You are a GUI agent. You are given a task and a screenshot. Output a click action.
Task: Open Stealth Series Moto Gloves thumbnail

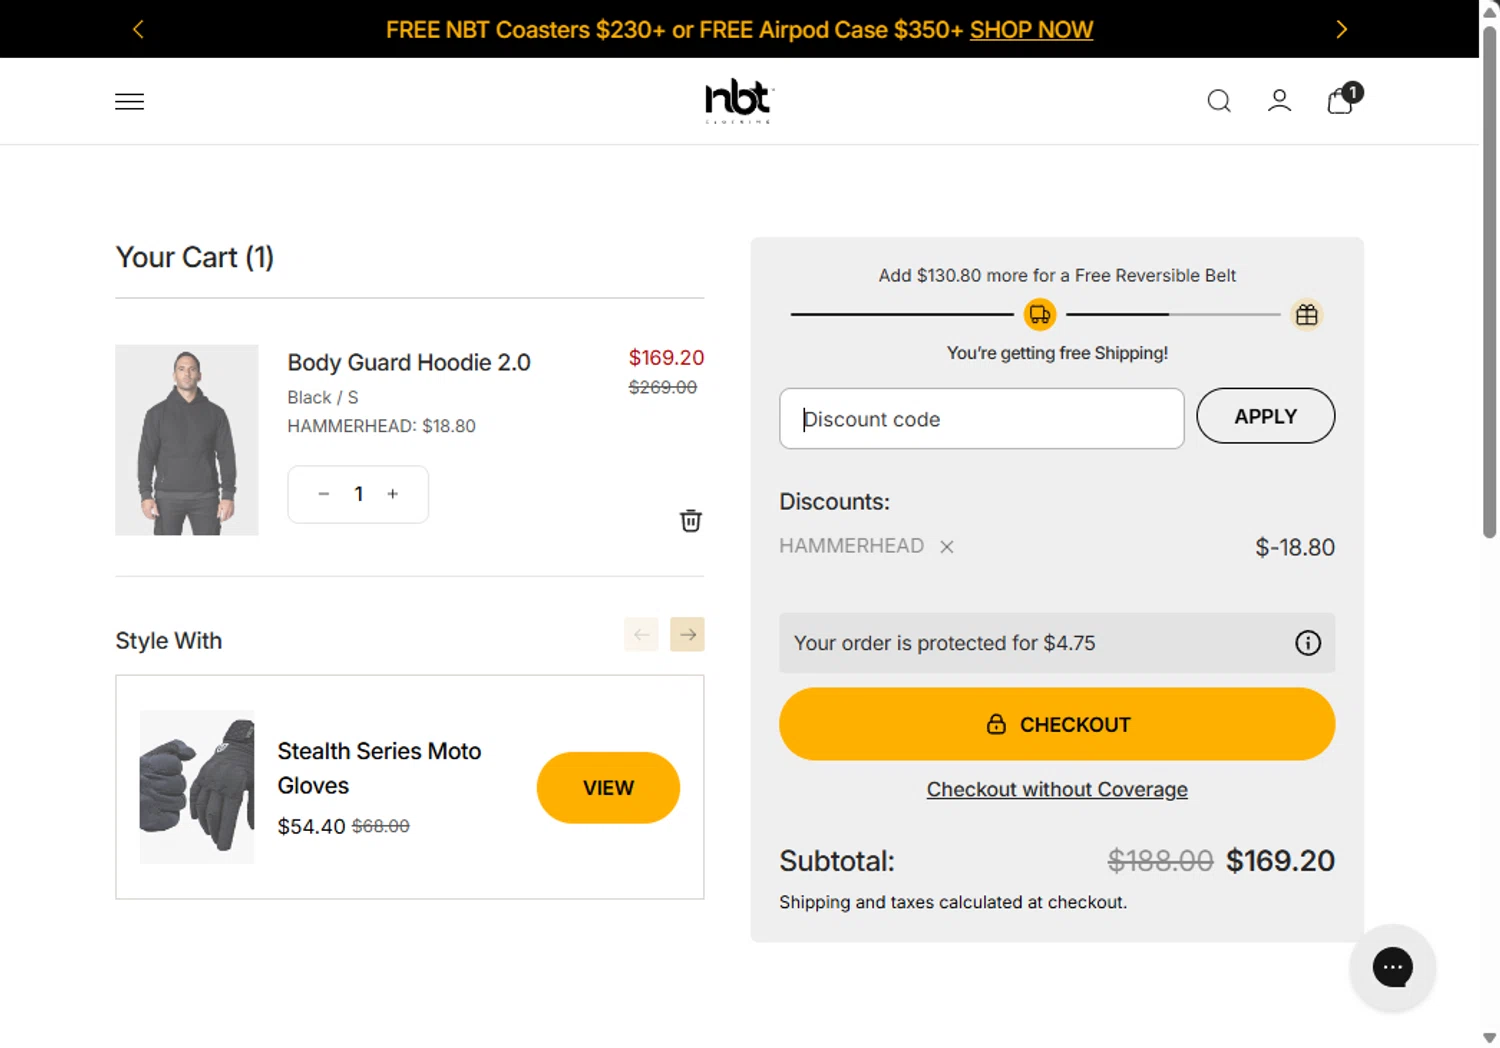coord(197,787)
